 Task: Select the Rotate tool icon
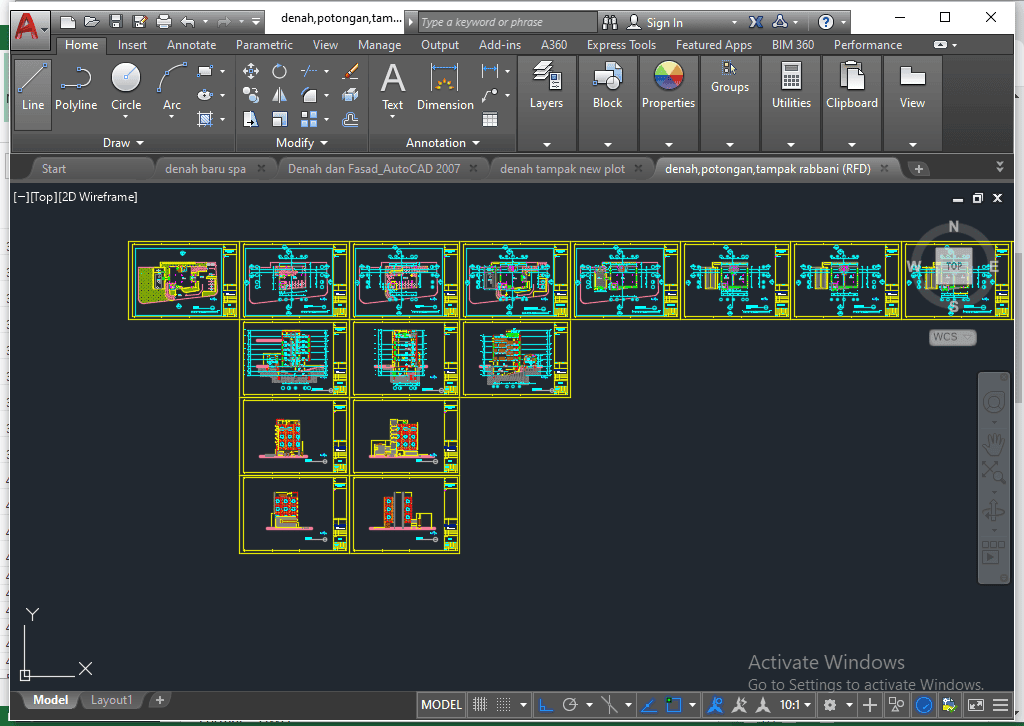(280, 71)
